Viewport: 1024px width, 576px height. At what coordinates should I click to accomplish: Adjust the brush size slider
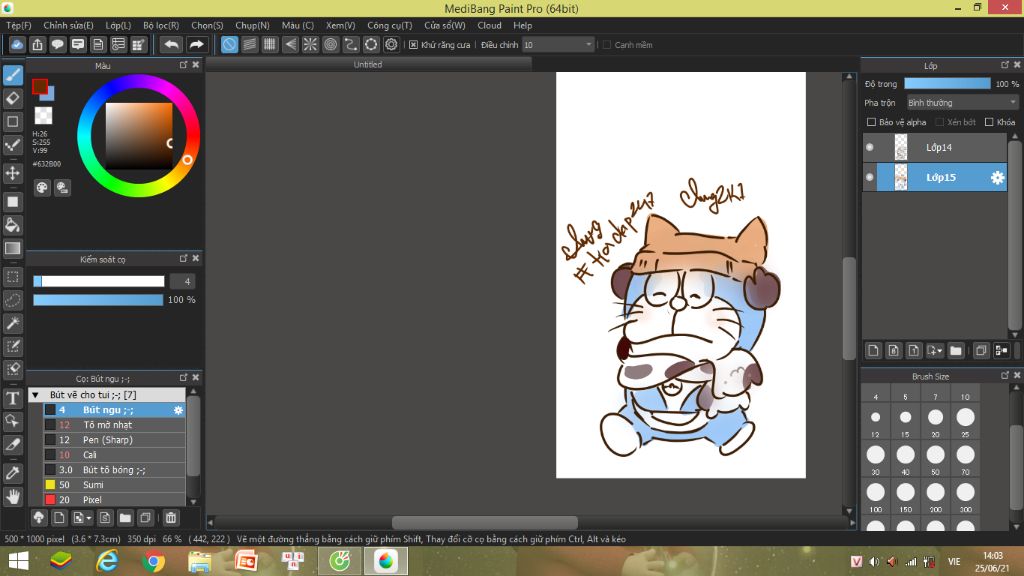[x=99, y=281]
